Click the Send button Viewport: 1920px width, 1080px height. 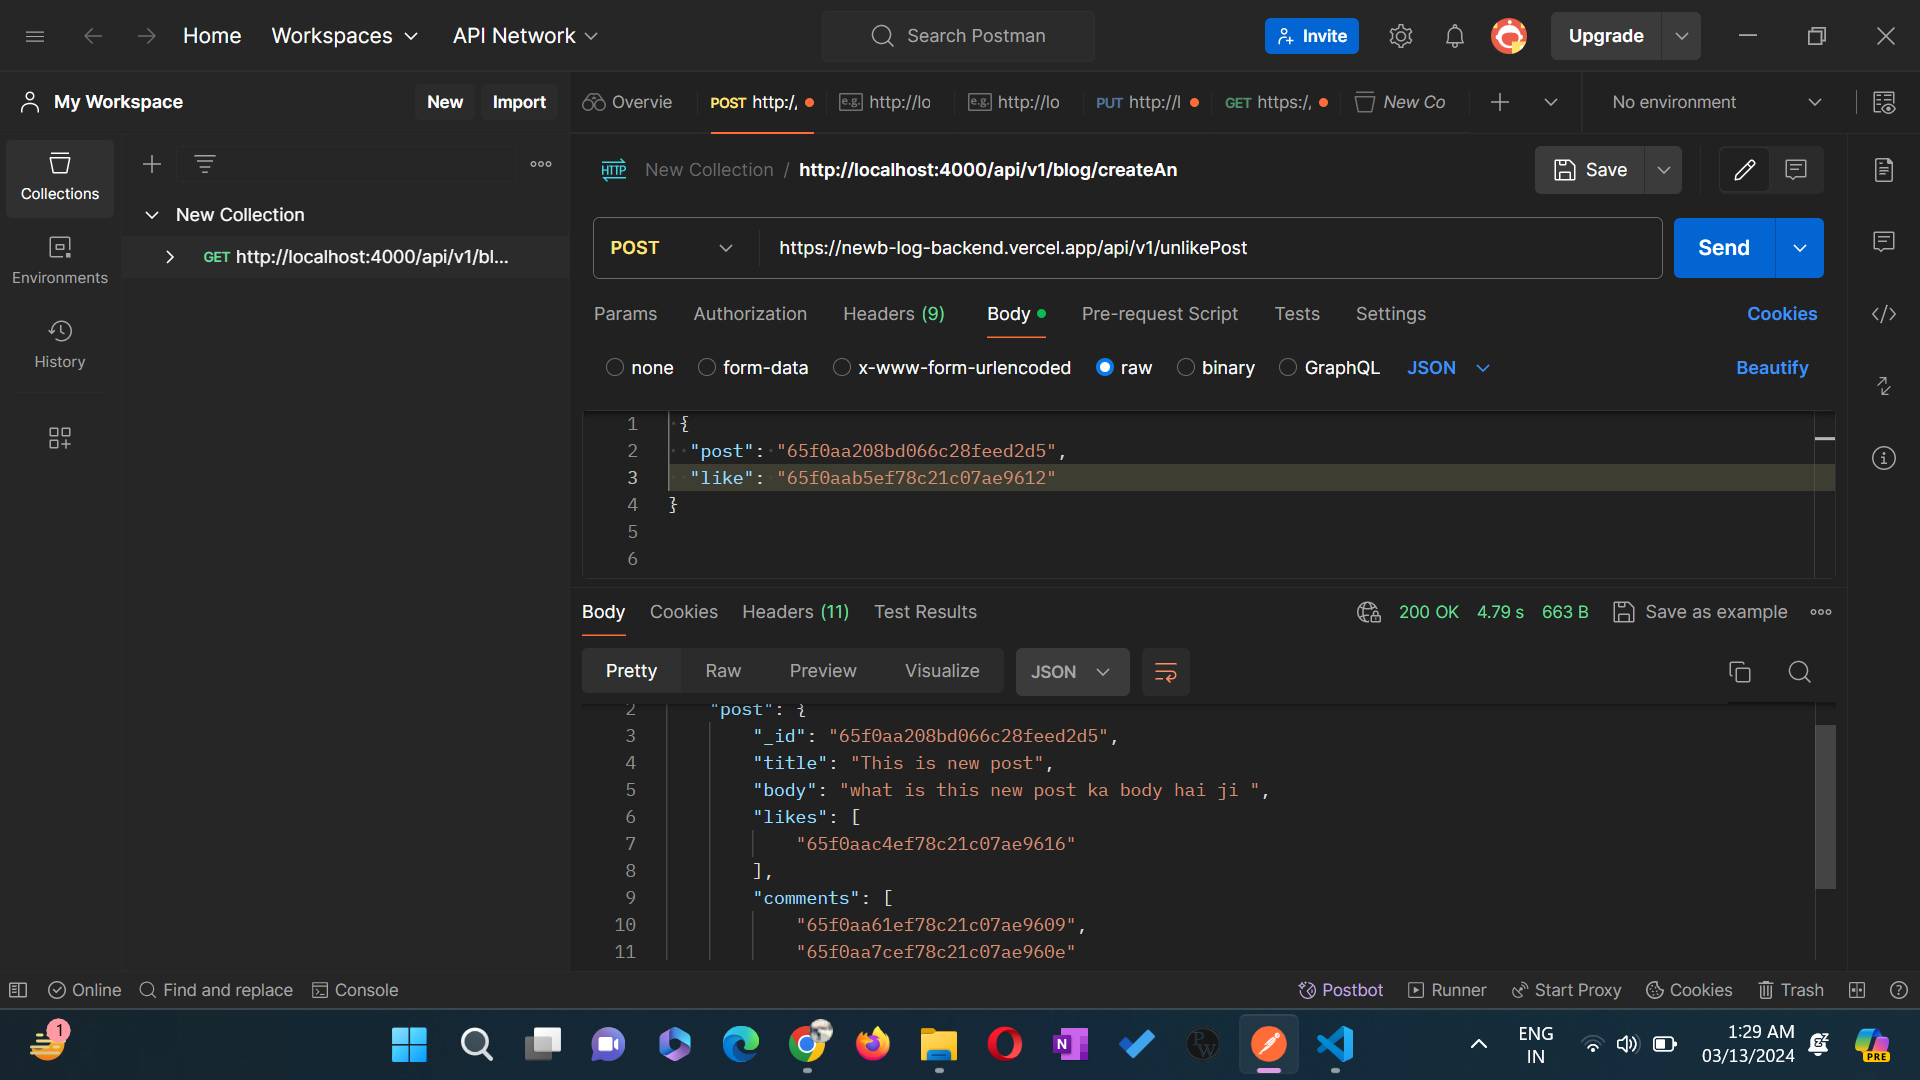[1722, 247]
